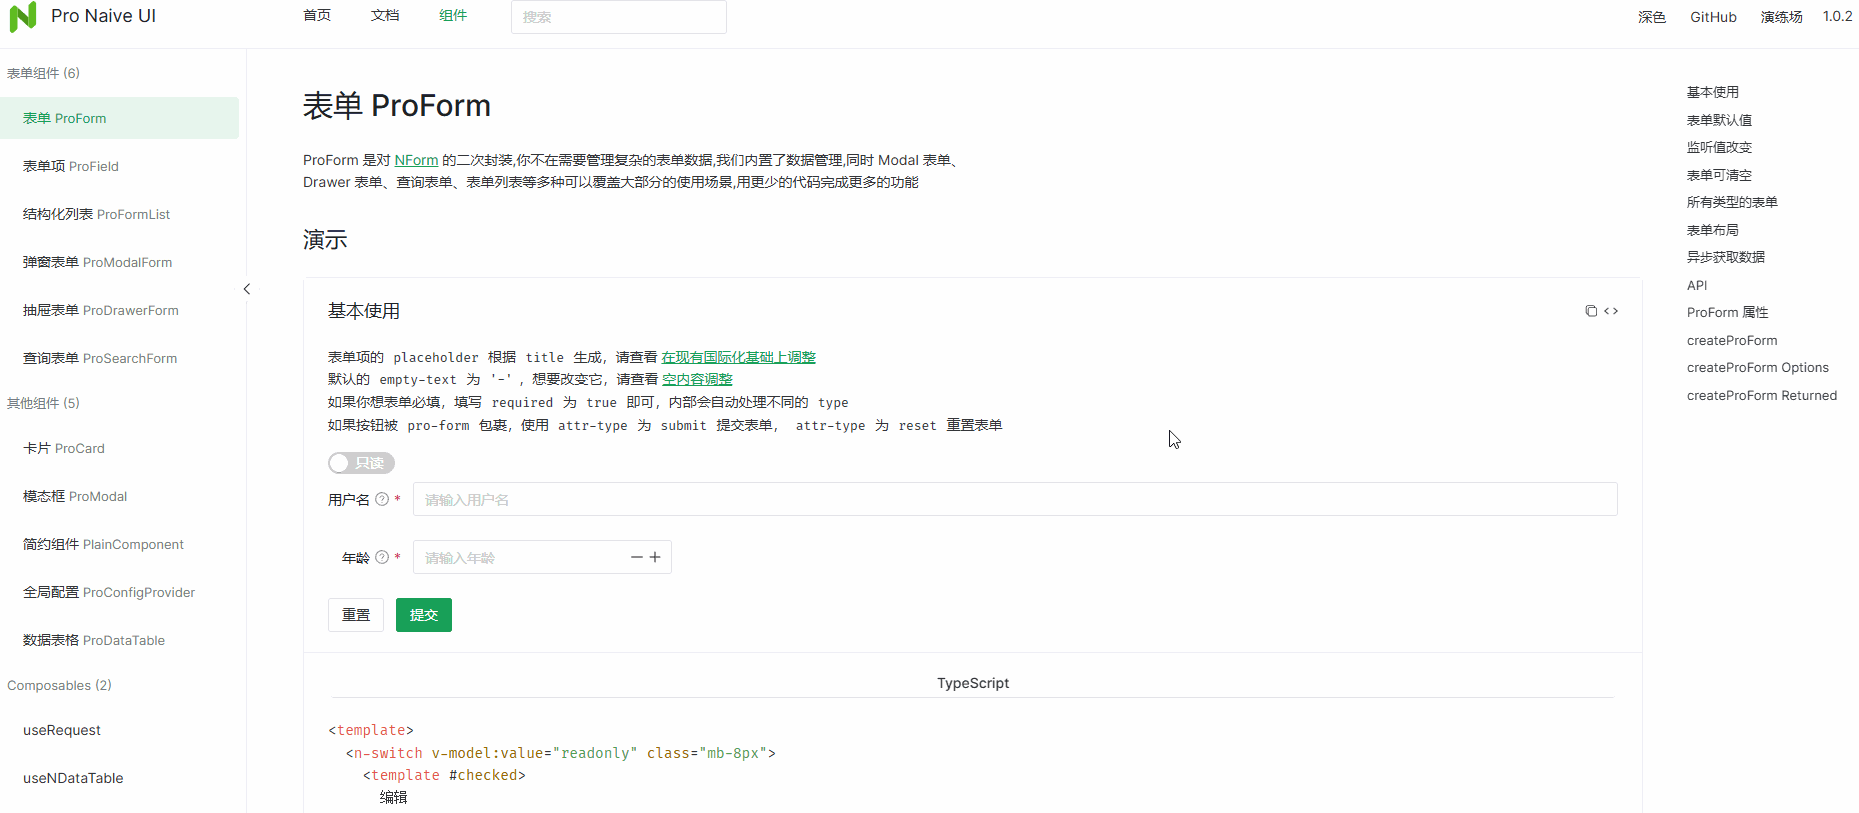This screenshot has height=813, width=1859.
Task: Copy the 基本使用 demo code
Action: (x=1591, y=311)
